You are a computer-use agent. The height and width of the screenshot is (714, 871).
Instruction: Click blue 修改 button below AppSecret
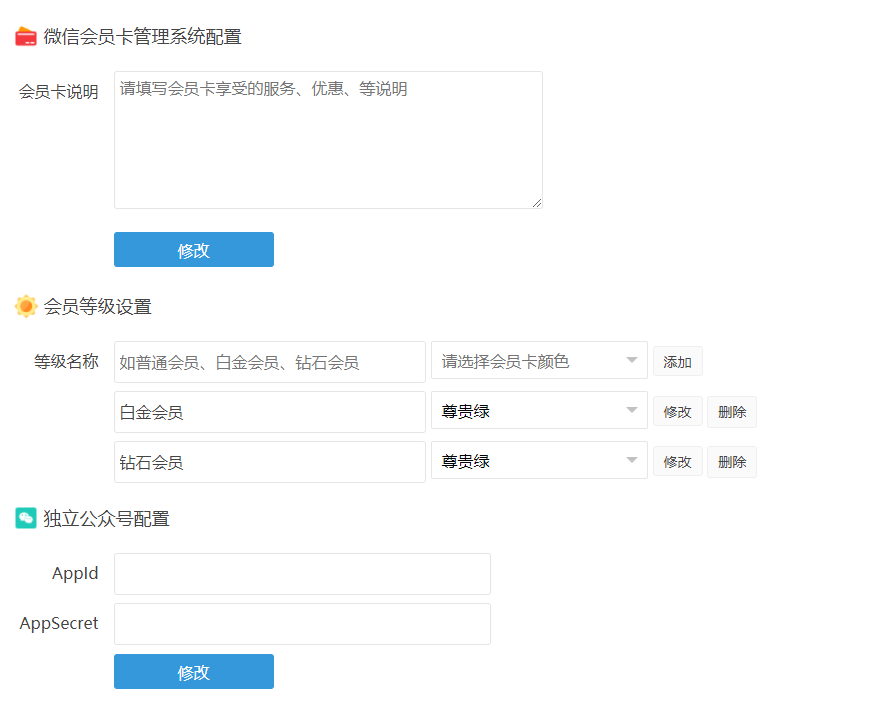pyautogui.click(x=193, y=672)
